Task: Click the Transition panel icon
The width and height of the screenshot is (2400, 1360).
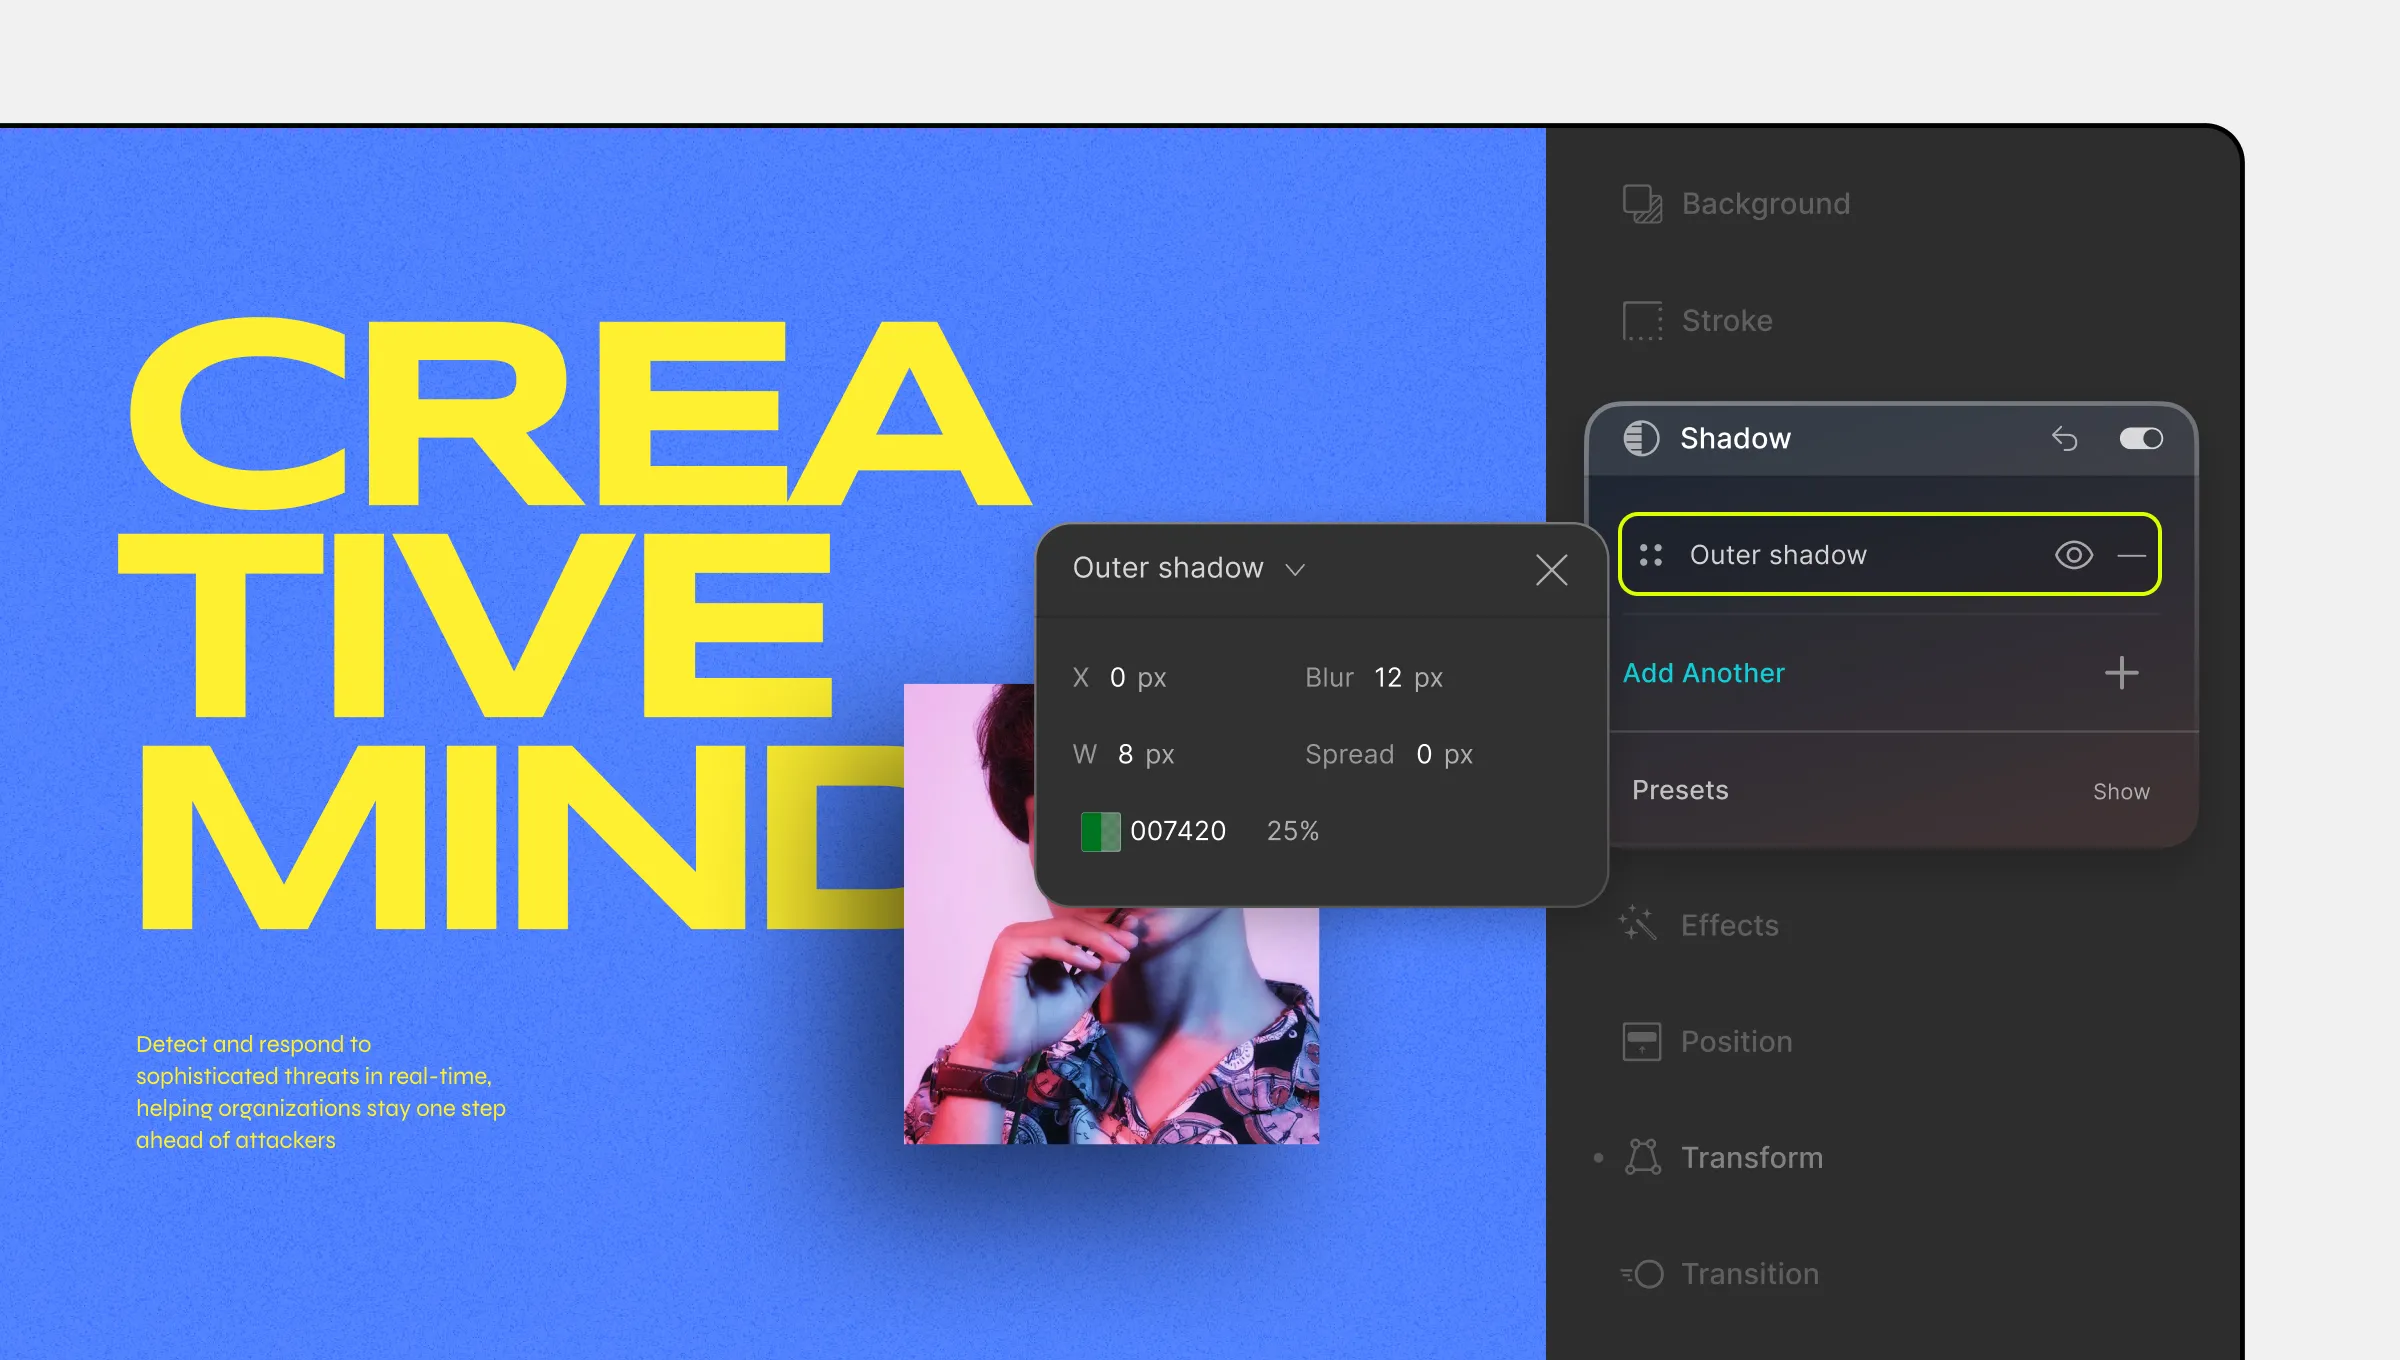Action: [x=1642, y=1271]
